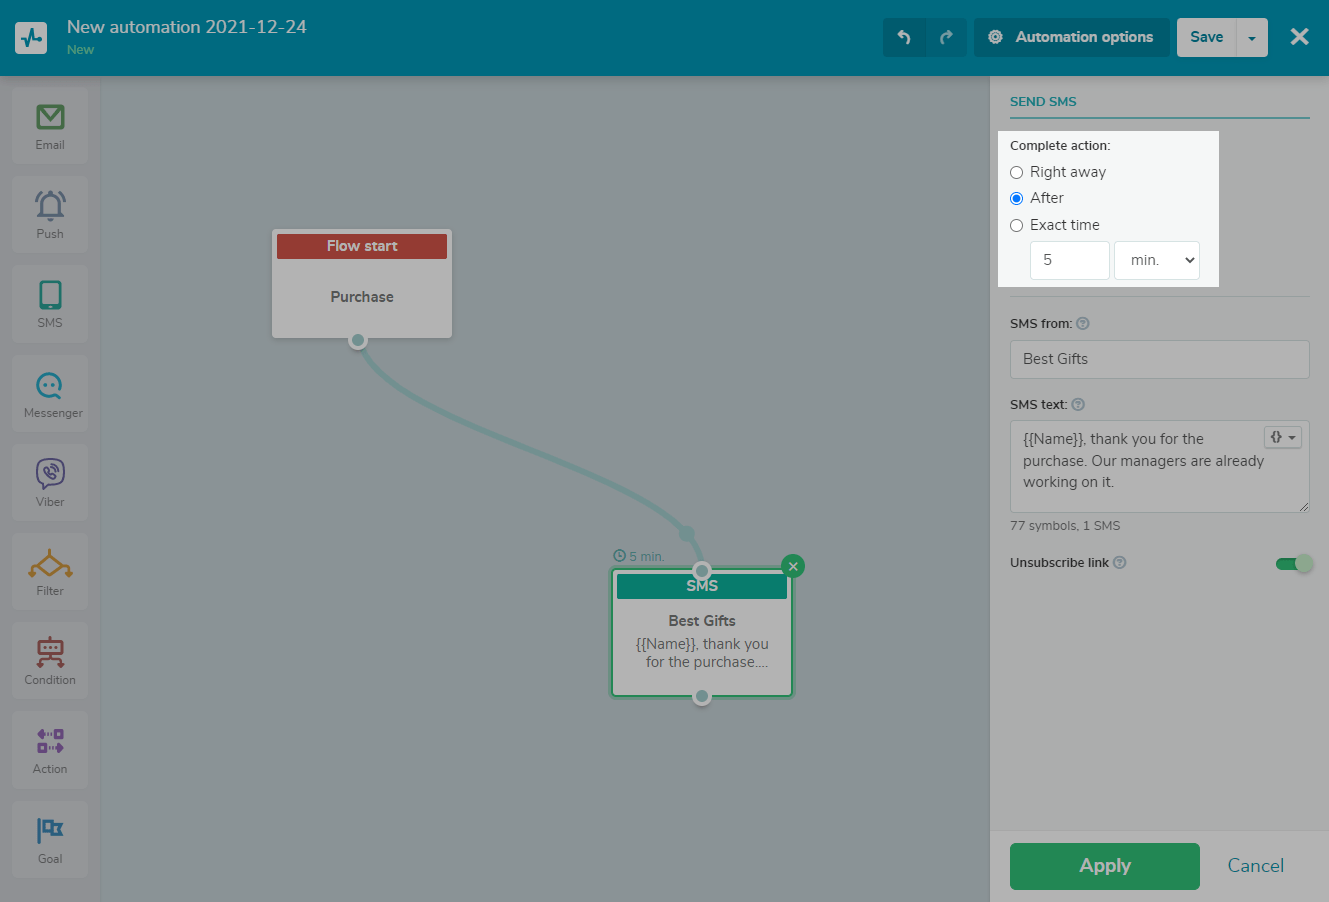This screenshot has width=1329, height=902.
Task: Open help tooltip for SMS text
Action: (1078, 404)
